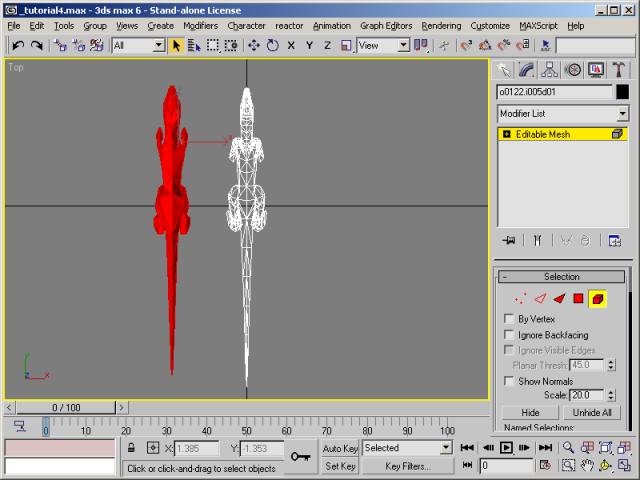Open the Rendering menu
The image size is (640, 480).
[x=441, y=25]
